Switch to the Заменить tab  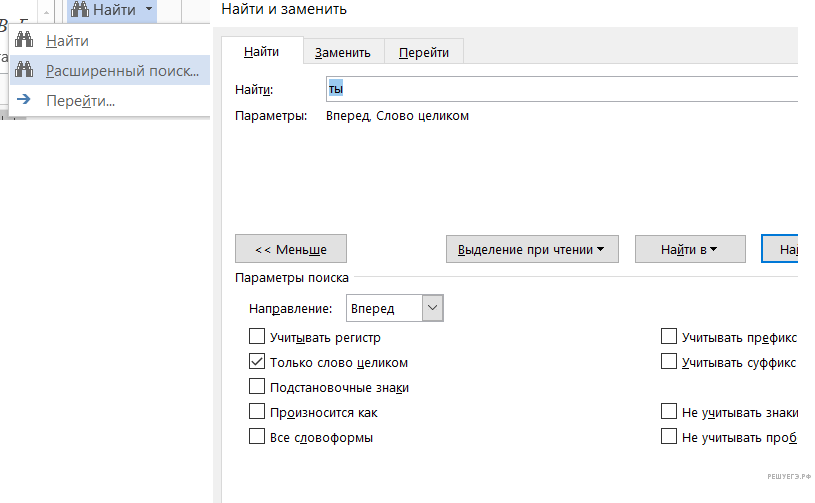(x=343, y=52)
